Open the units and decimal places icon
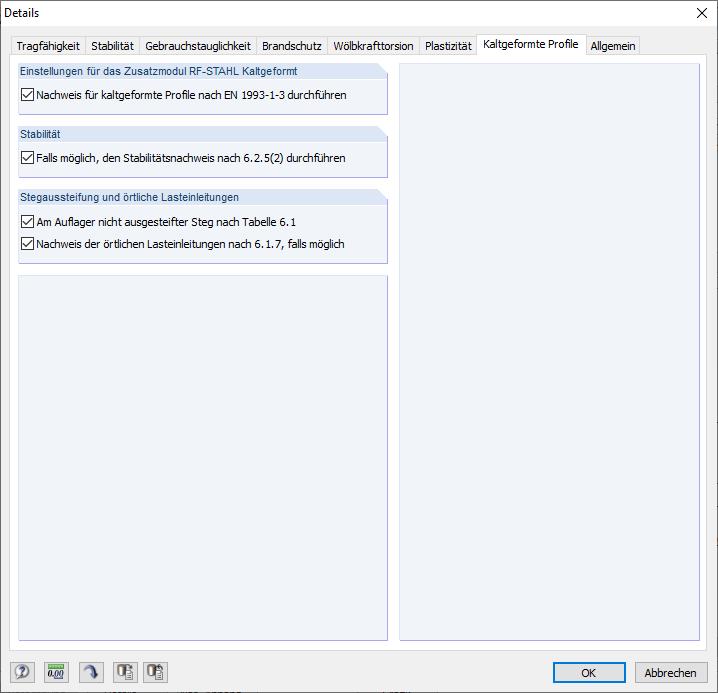The width and height of the screenshot is (718, 693). (56, 672)
